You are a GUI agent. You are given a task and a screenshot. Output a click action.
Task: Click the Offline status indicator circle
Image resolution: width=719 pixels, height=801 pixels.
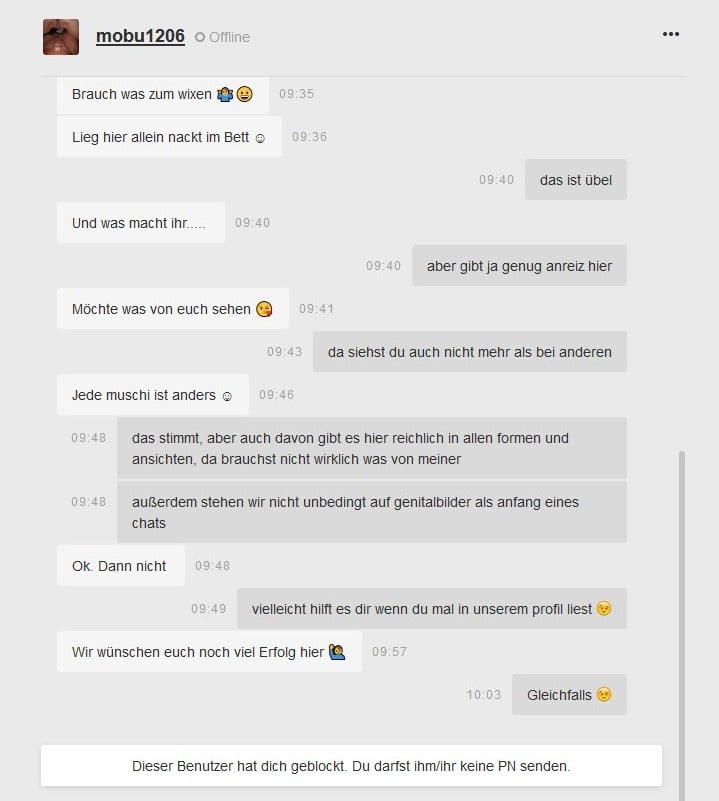200,37
